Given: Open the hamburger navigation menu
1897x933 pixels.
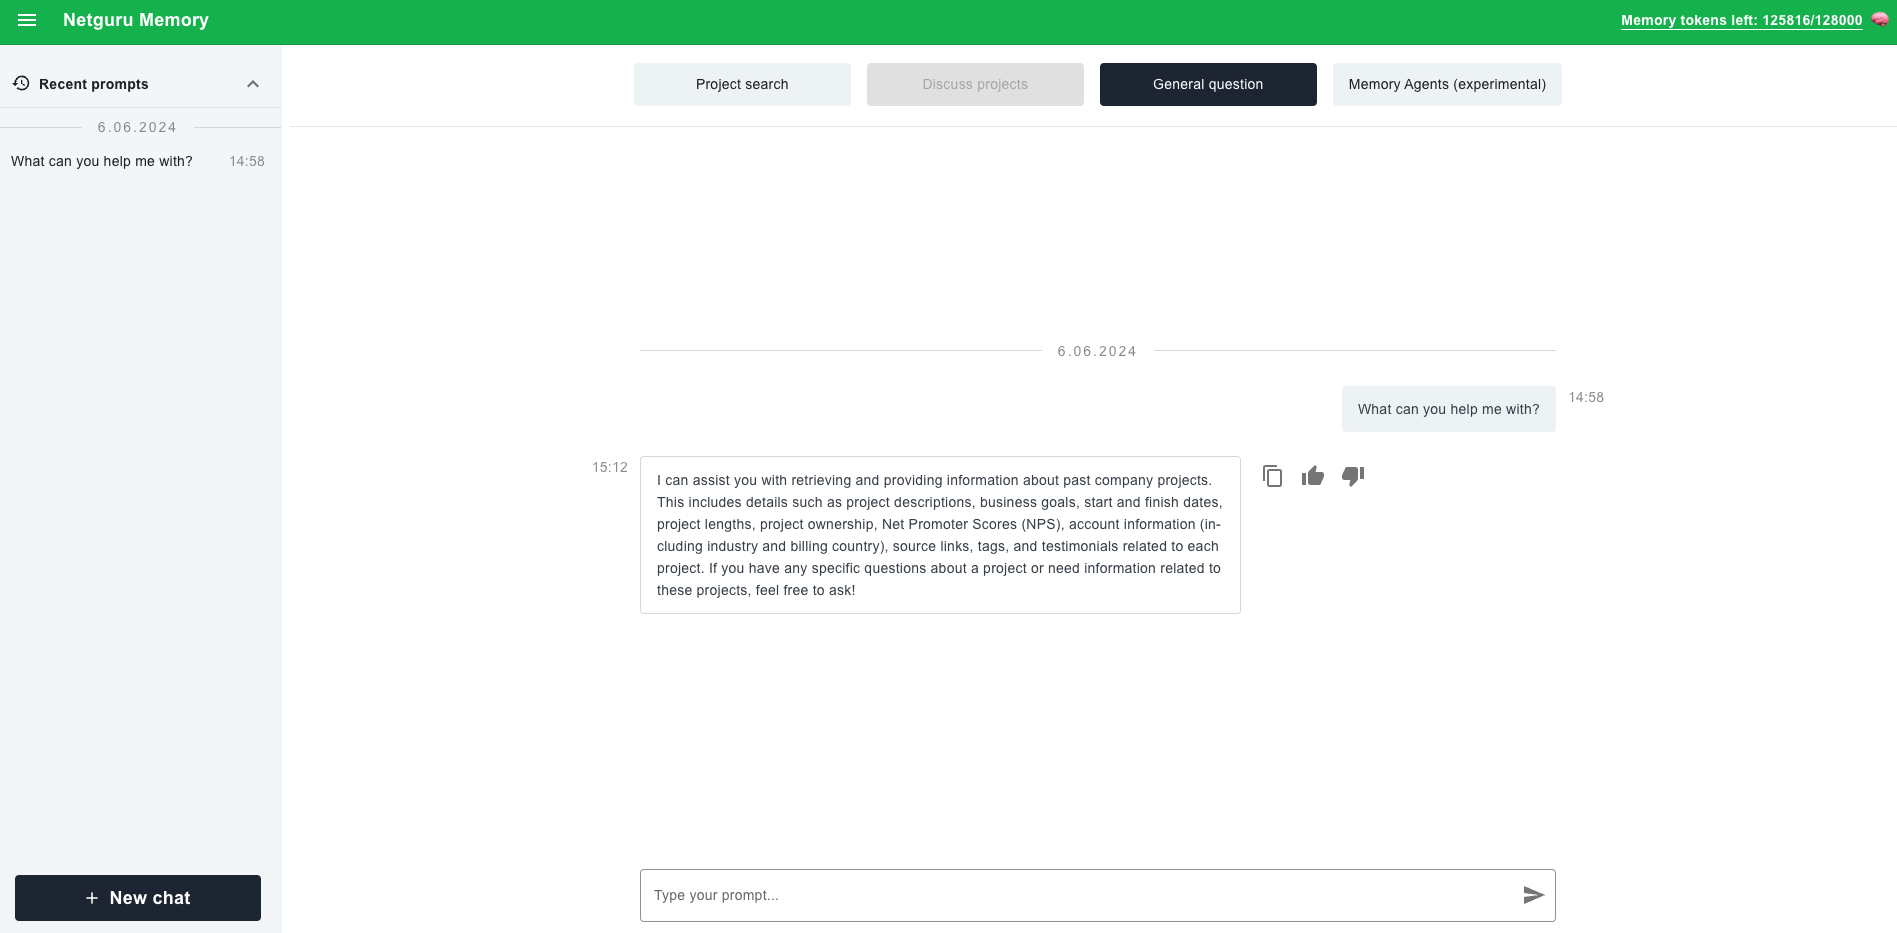Looking at the screenshot, I should click(27, 20).
